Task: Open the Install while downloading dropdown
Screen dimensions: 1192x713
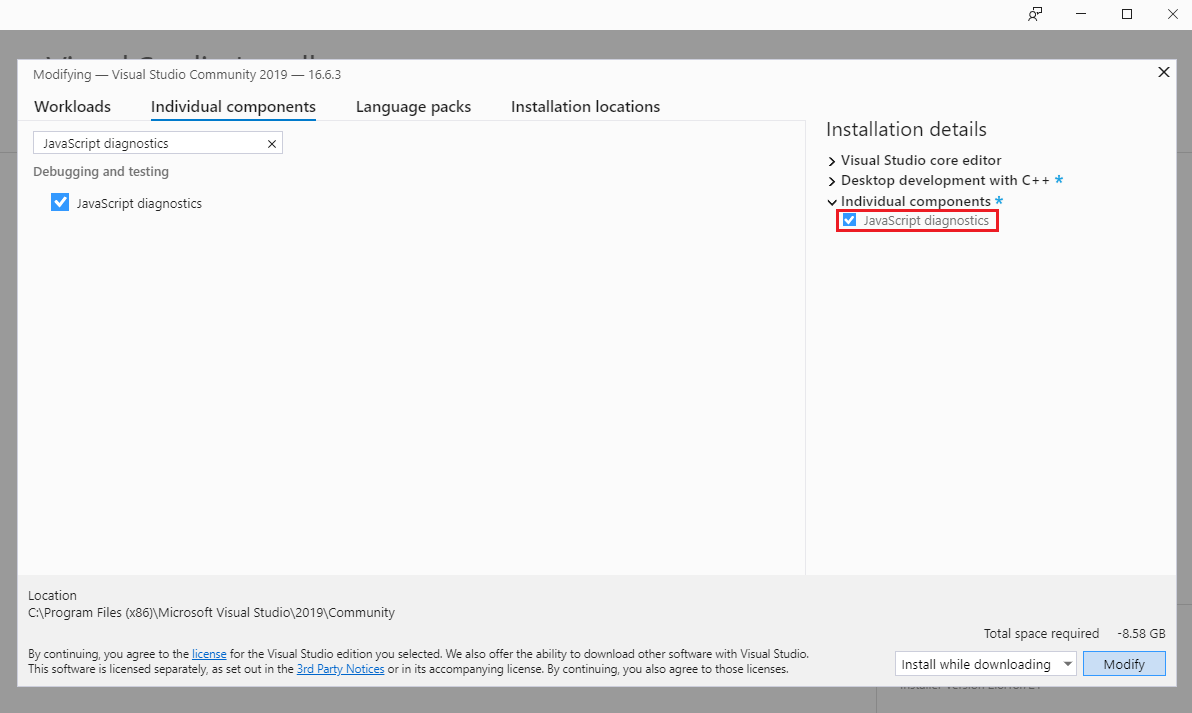Action: coord(1068,663)
